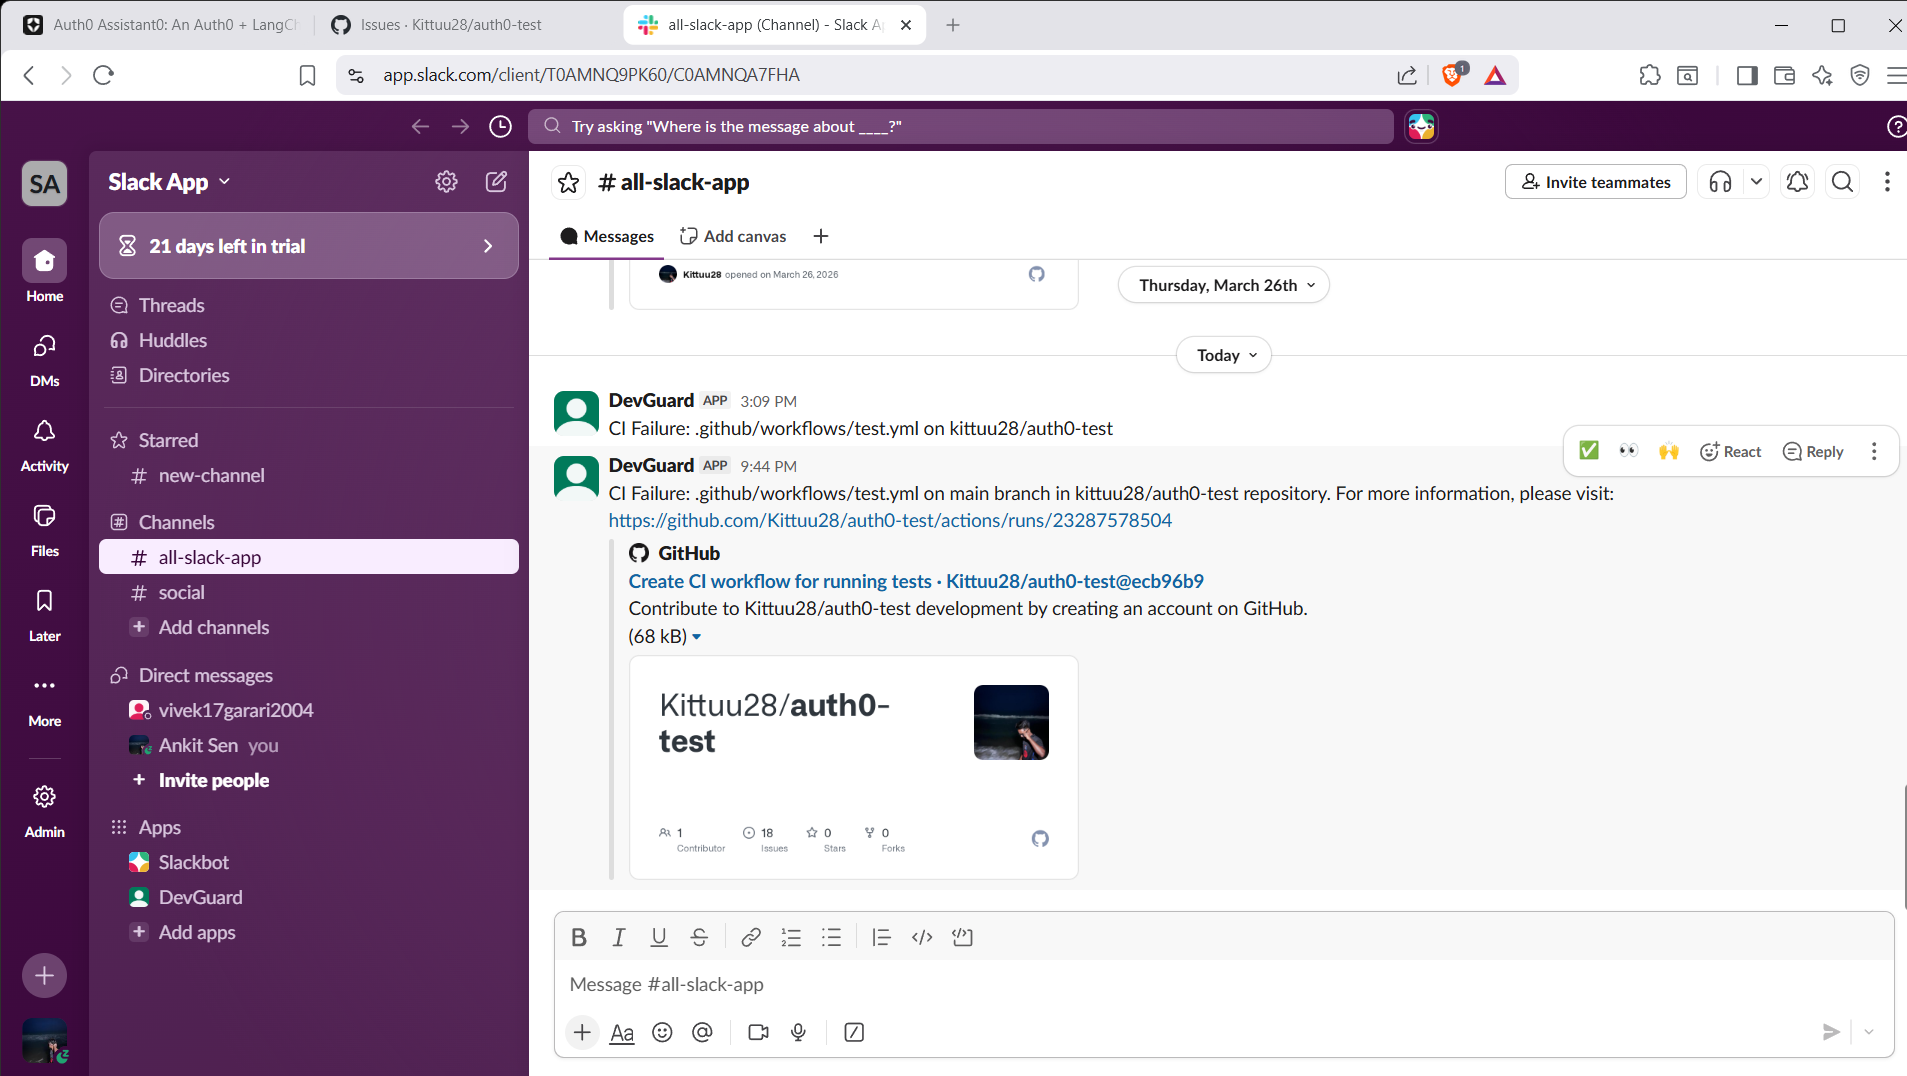The image size is (1907, 1076).
Task: Toggle bulleted list formatting
Action: (831, 937)
